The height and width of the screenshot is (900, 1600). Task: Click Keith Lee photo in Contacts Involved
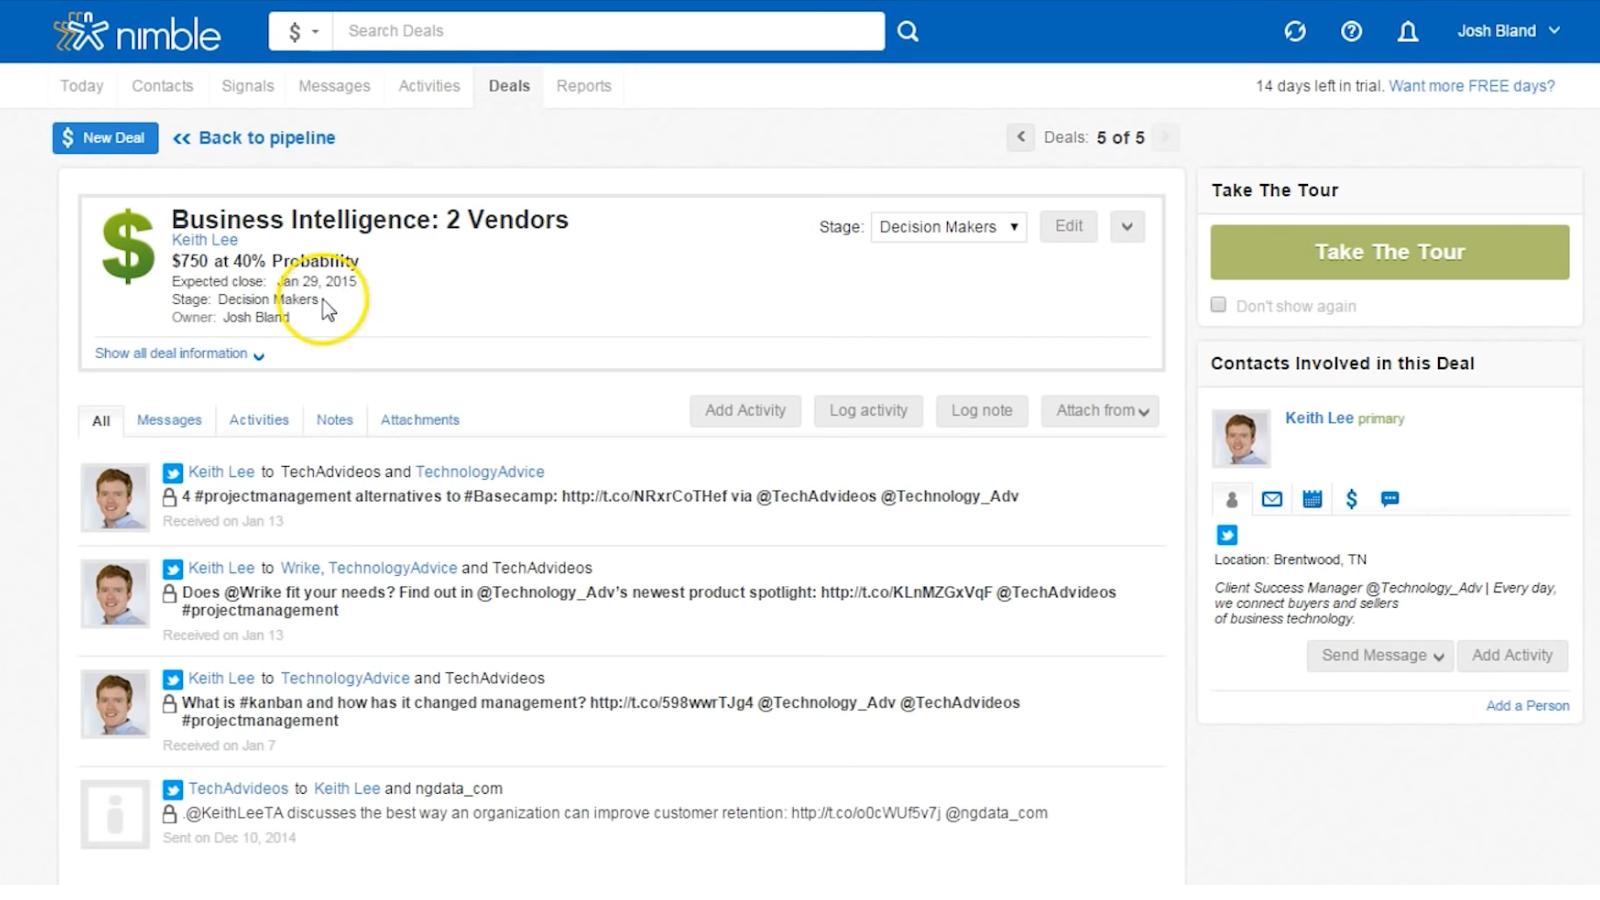coord(1241,438)
